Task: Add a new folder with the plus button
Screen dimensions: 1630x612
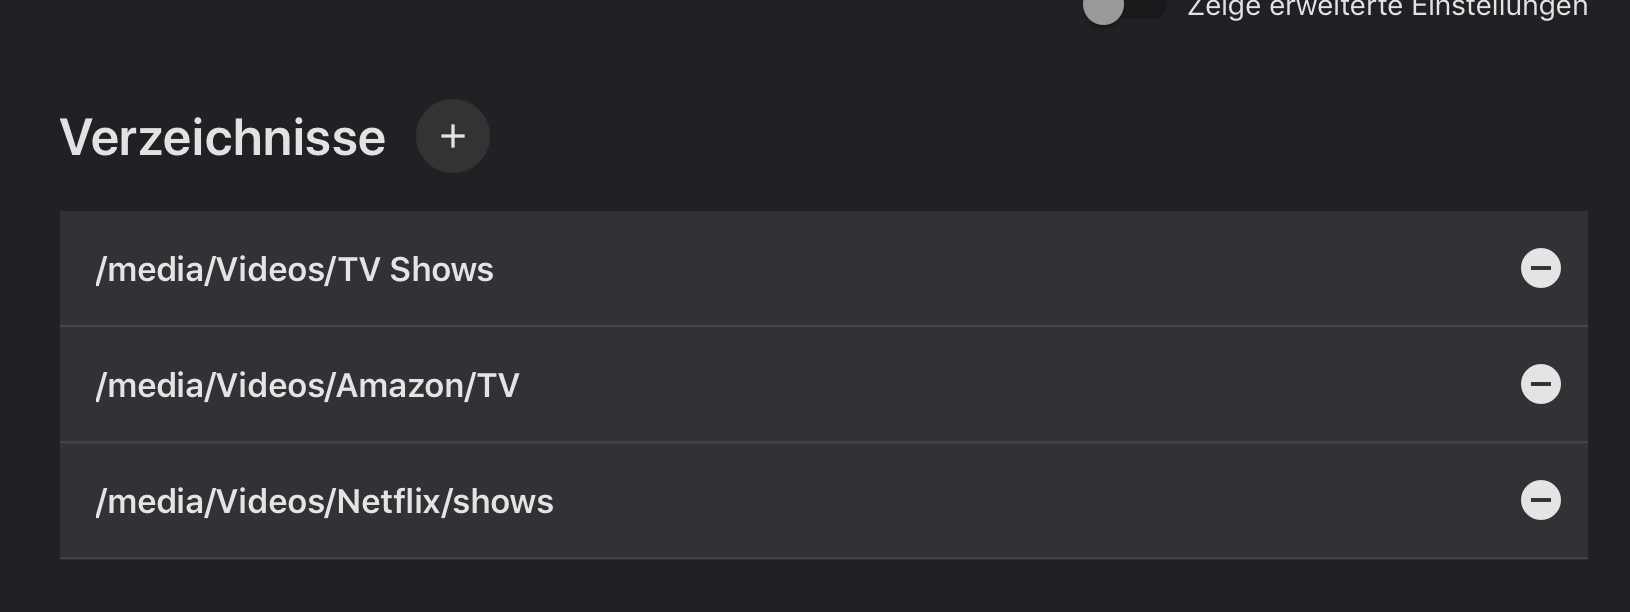Action: coord(453,136)
